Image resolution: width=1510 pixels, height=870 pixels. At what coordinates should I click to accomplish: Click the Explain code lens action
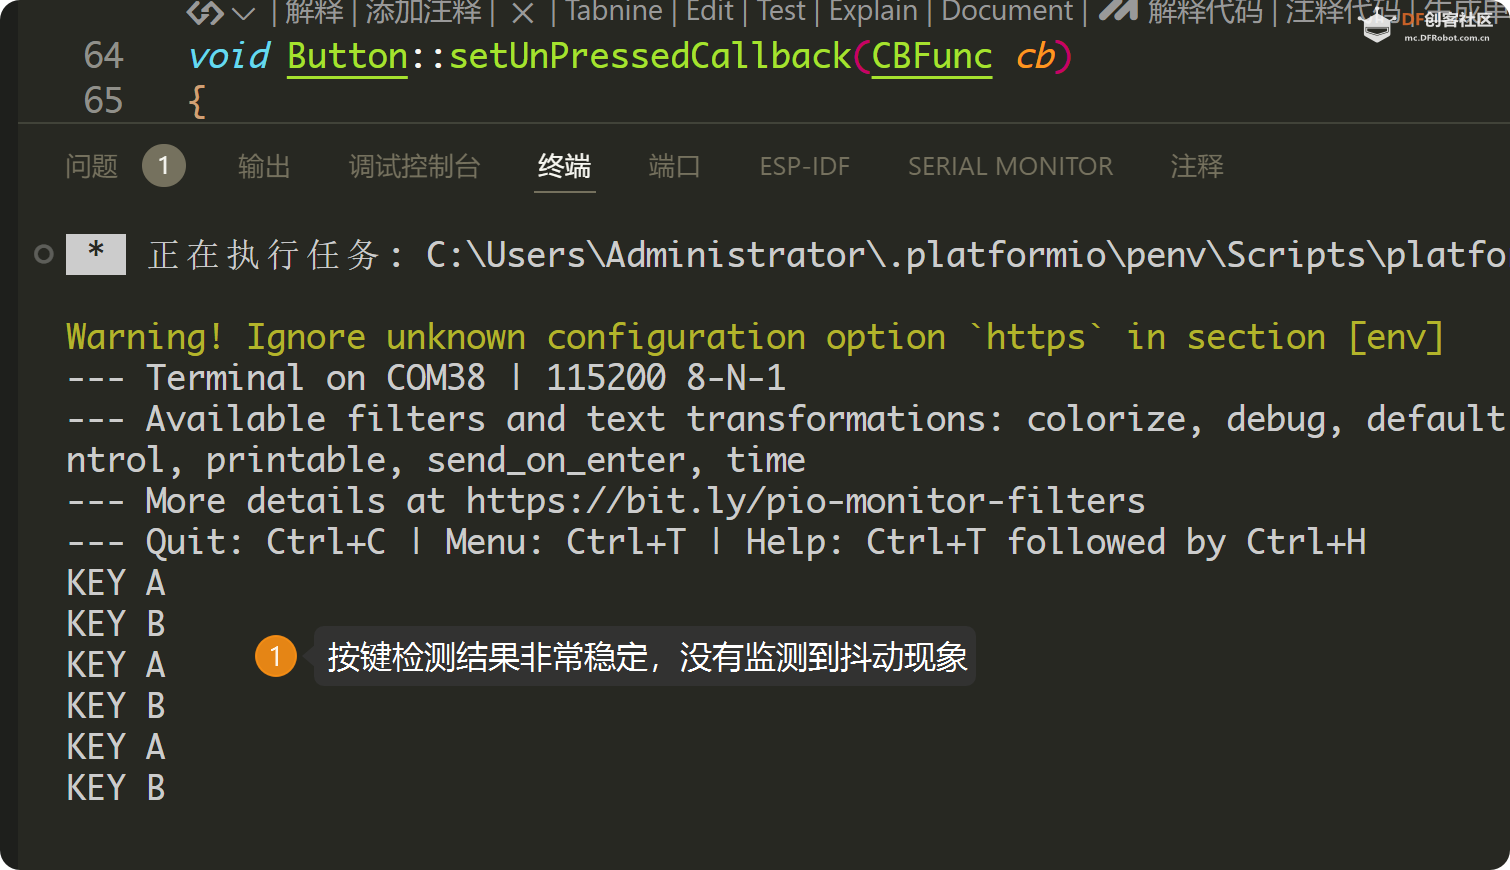[873, 12]
